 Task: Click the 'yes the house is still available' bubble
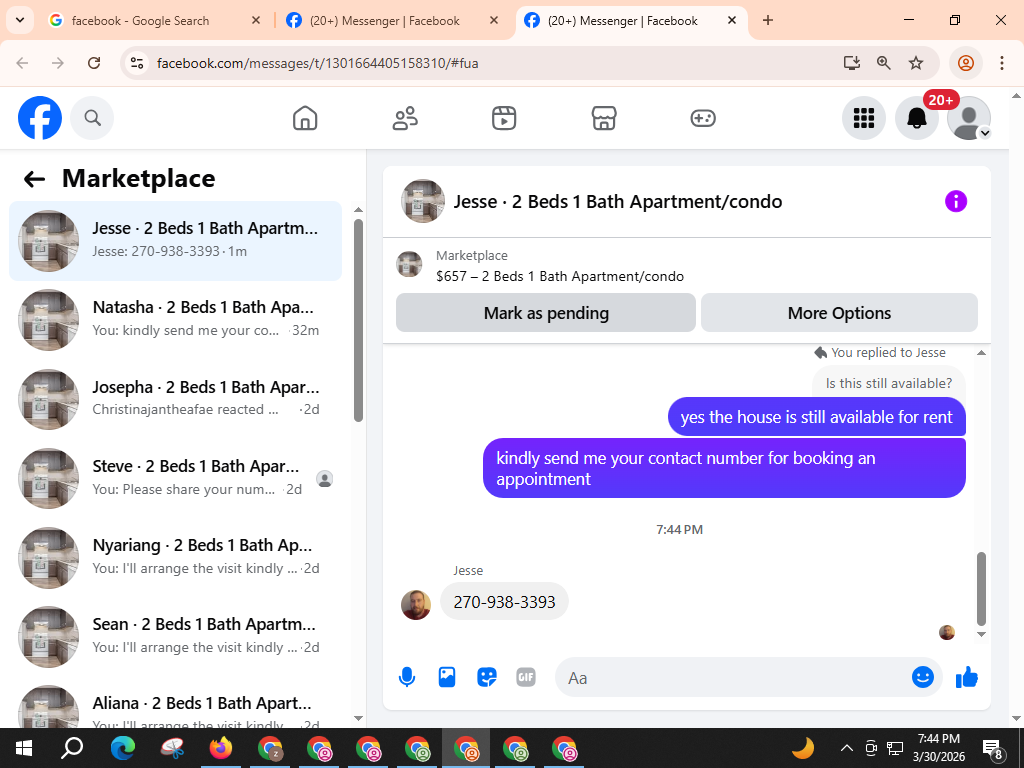816,417
